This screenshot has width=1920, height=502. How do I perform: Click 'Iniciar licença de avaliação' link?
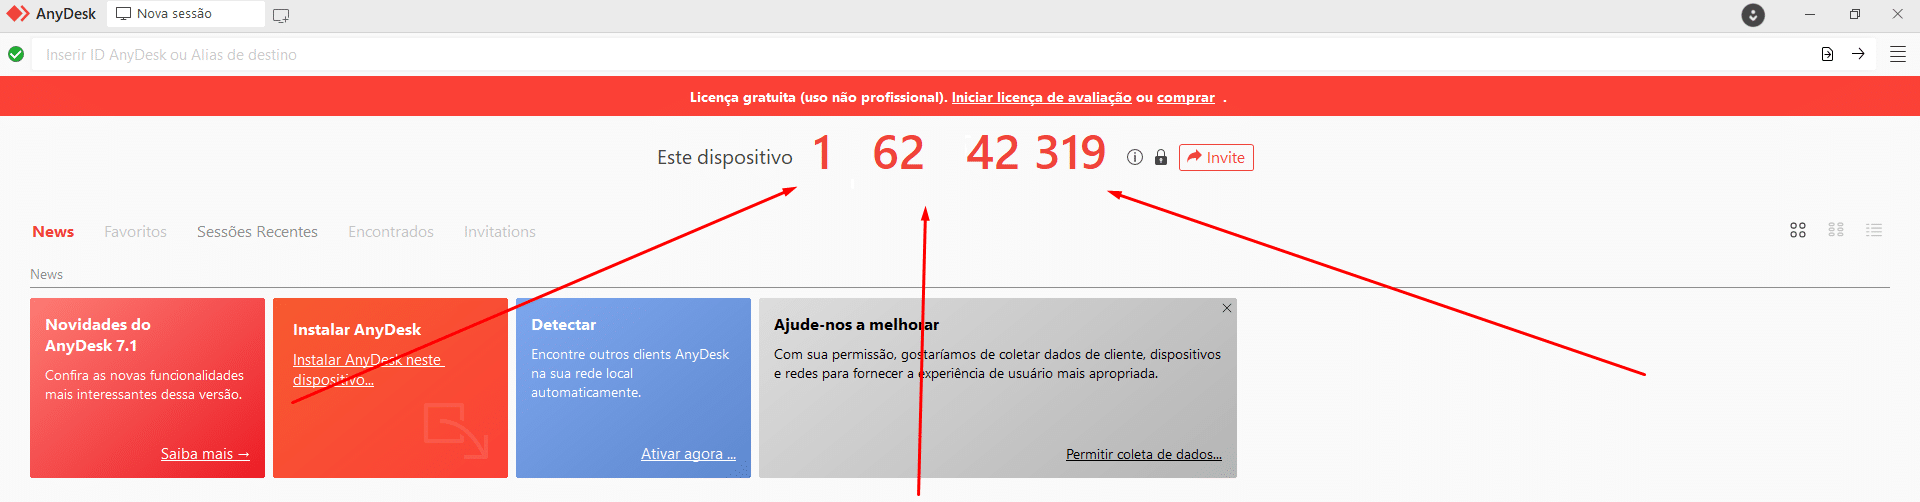pos(1041,97)
